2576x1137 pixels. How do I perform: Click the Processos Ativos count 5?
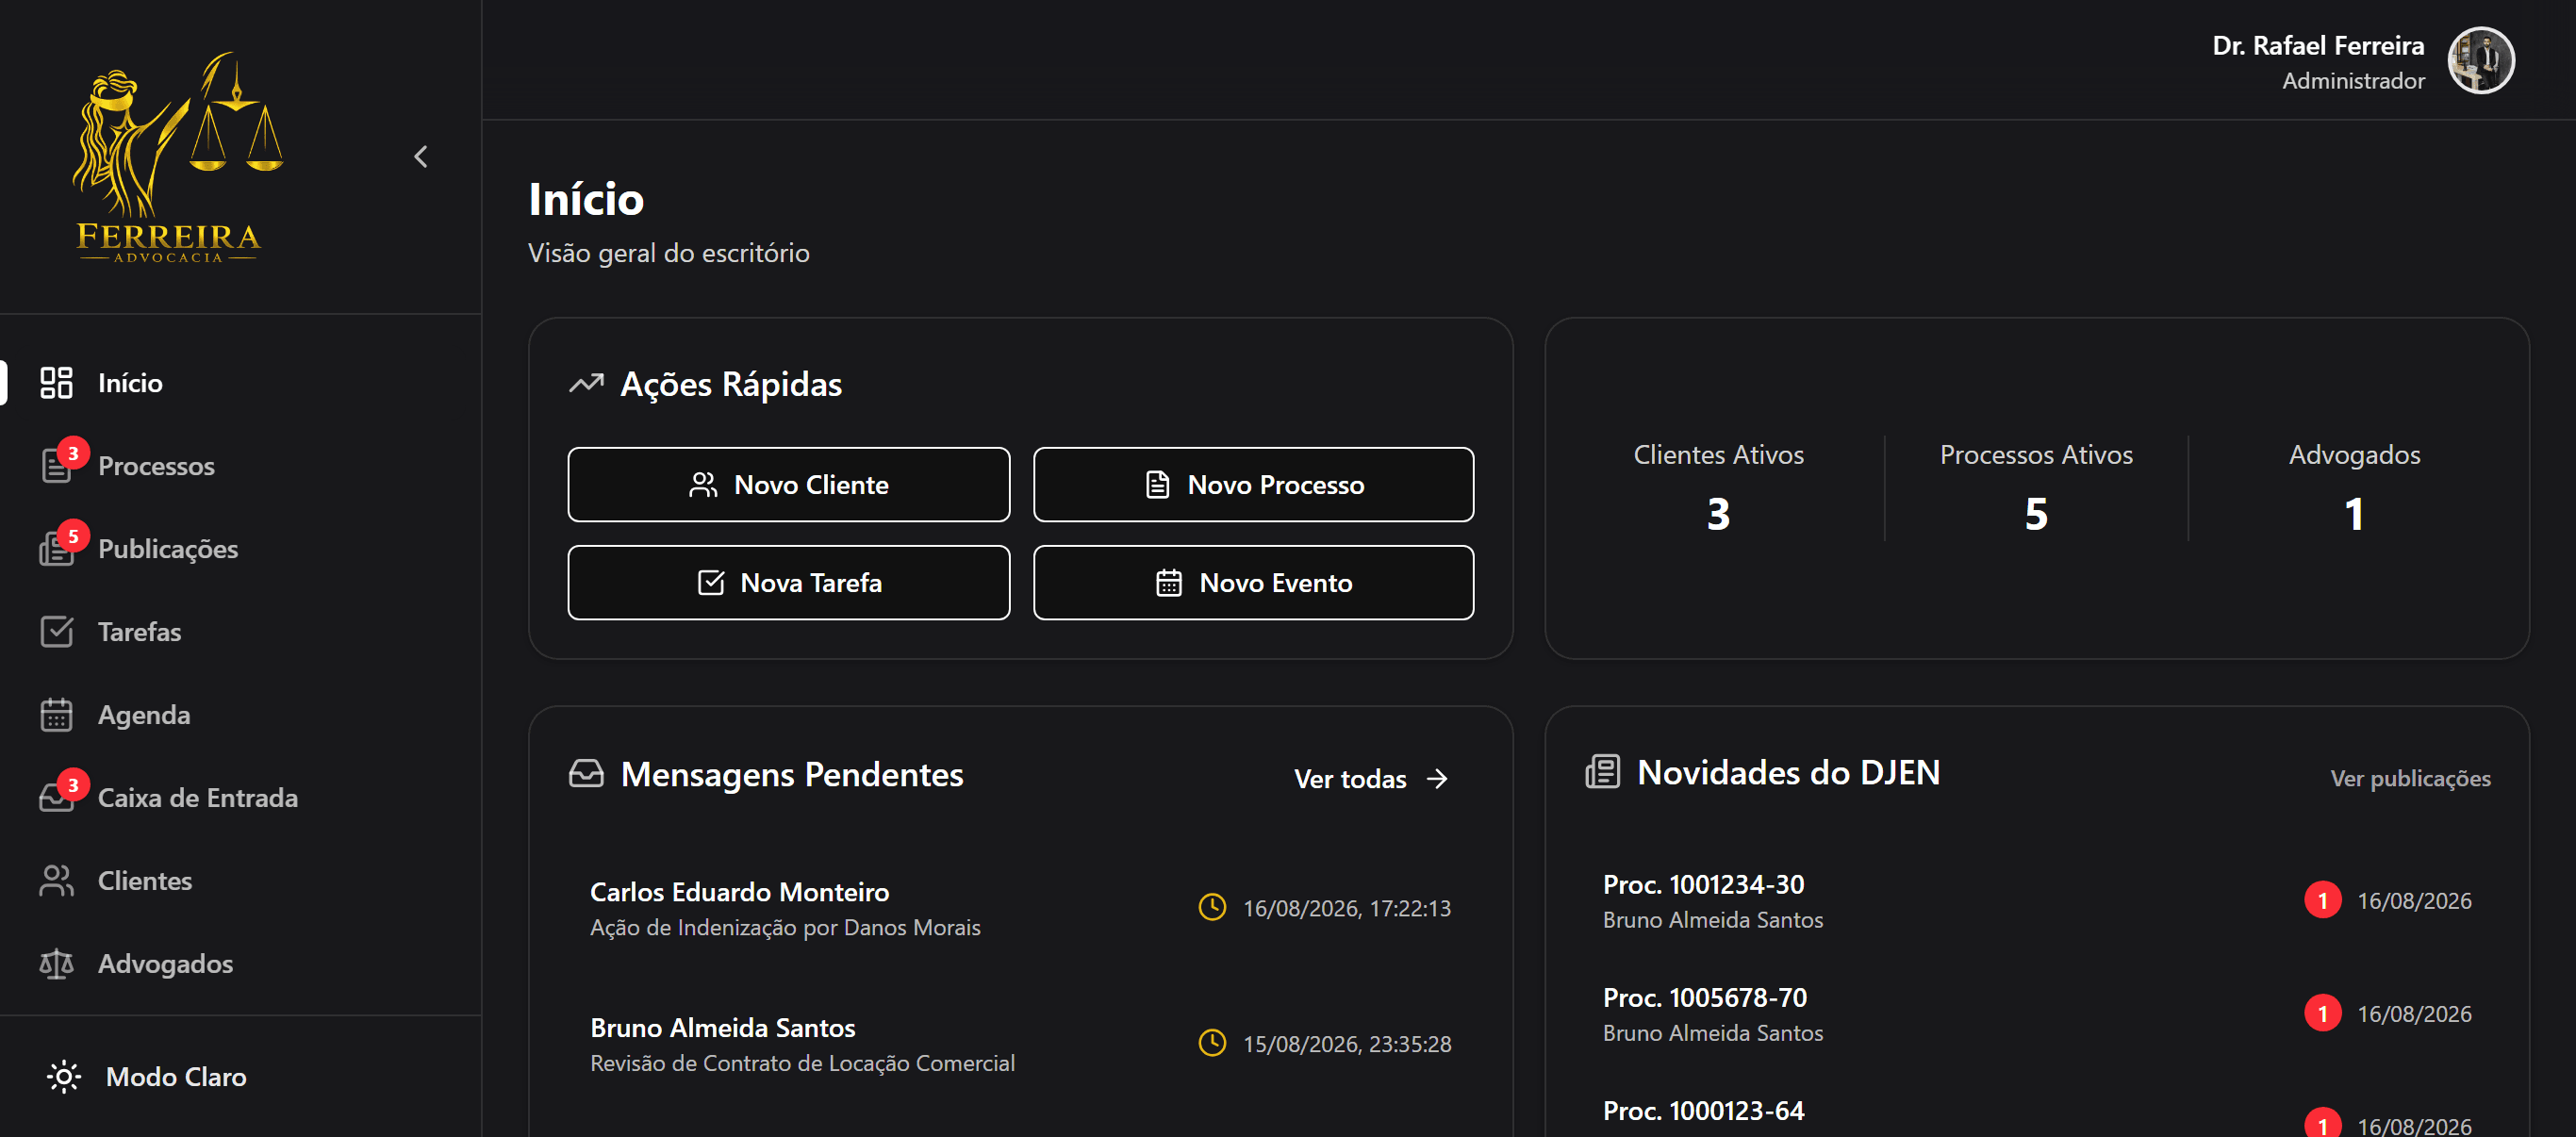pos(2036,515)
